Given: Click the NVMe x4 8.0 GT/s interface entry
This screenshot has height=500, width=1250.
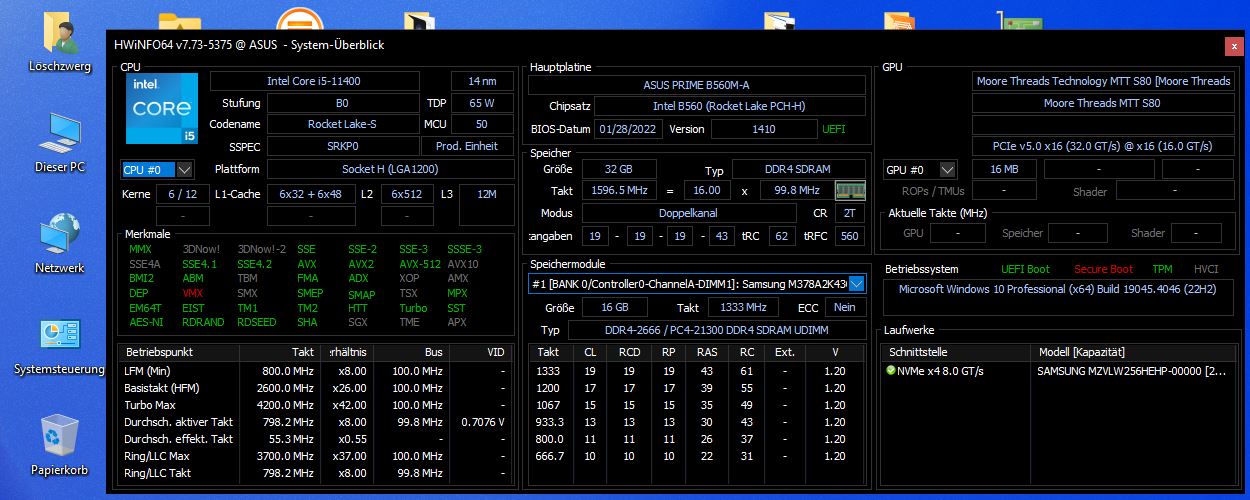Looking at the screenshot, I should pos(940,370).
